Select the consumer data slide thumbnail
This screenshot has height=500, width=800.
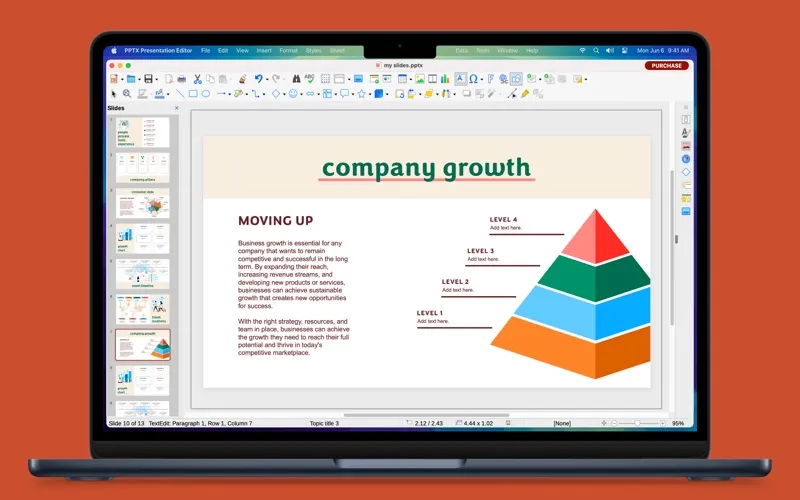142,203
